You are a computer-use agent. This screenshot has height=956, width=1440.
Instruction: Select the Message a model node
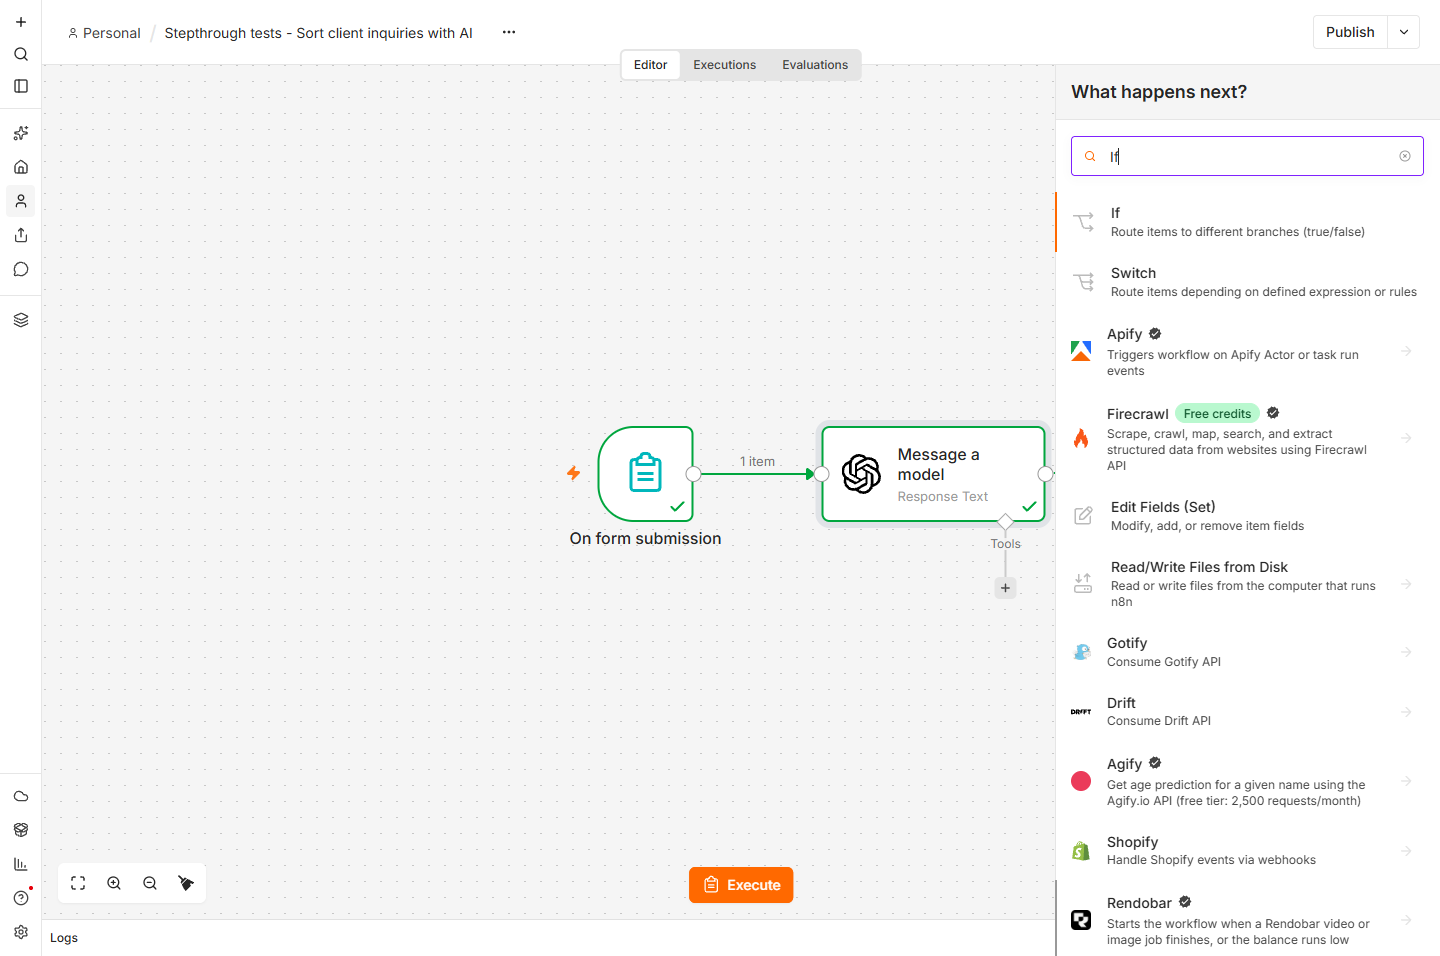933,474
